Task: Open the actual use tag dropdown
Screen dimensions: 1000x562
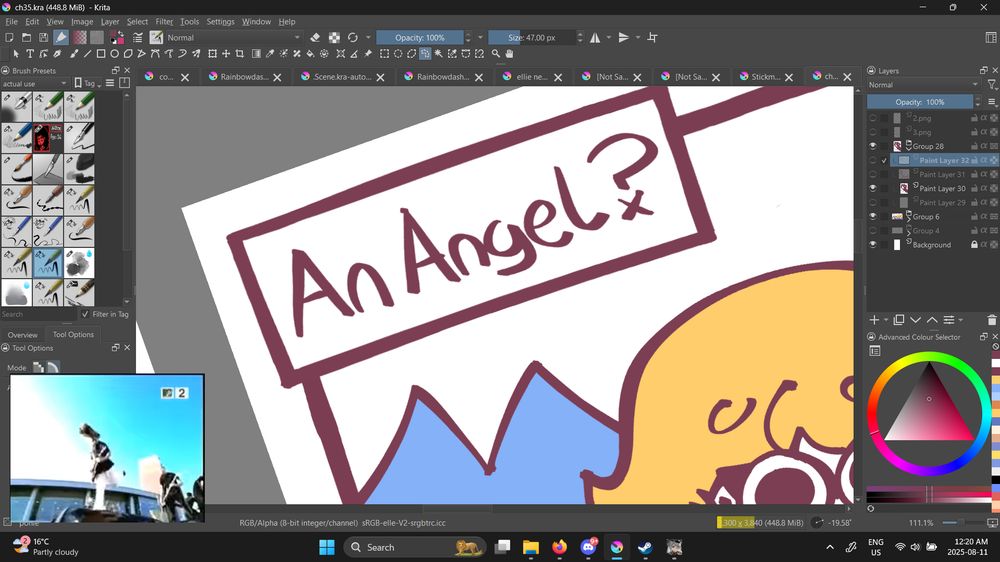Action: (x=34, y=84)
